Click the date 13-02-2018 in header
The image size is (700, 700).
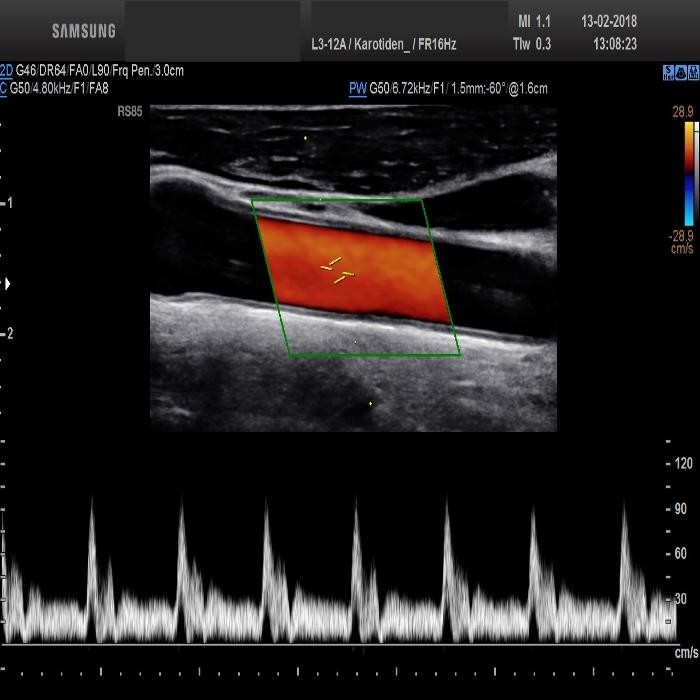point(608,21)
